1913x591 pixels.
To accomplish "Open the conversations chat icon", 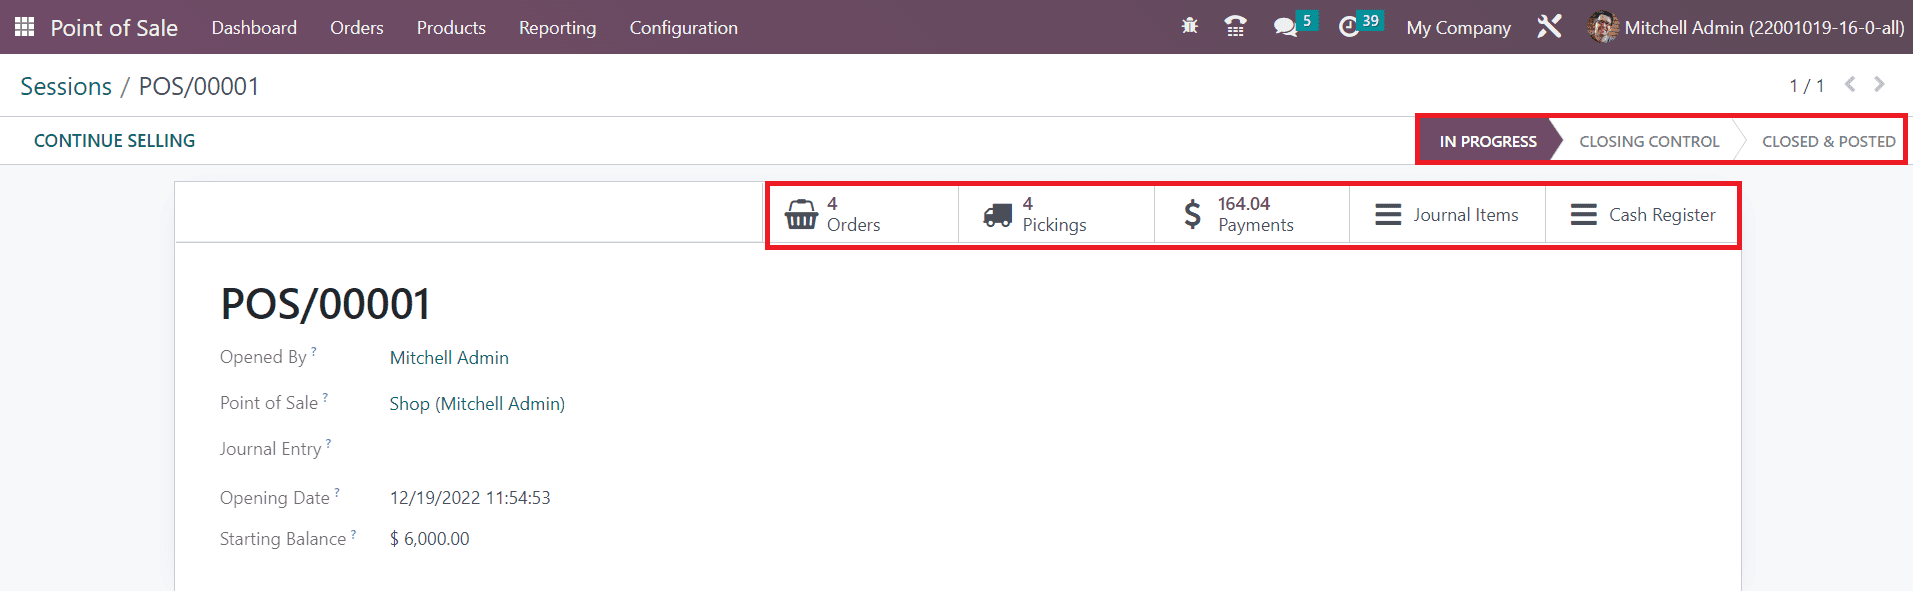I will pyautogui.click(x=1285, y=27).
